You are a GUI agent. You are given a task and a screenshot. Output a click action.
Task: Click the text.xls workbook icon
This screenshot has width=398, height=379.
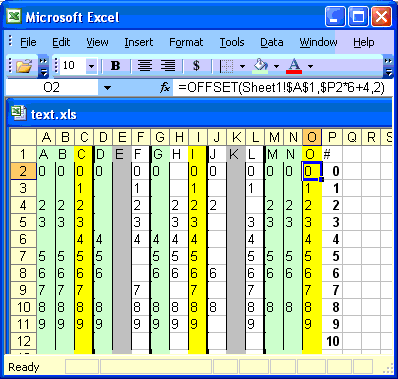point(18,113)
